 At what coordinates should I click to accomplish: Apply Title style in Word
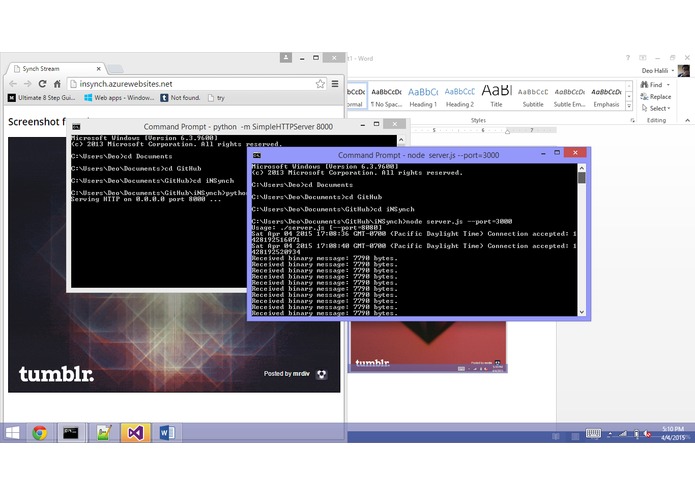496,97
